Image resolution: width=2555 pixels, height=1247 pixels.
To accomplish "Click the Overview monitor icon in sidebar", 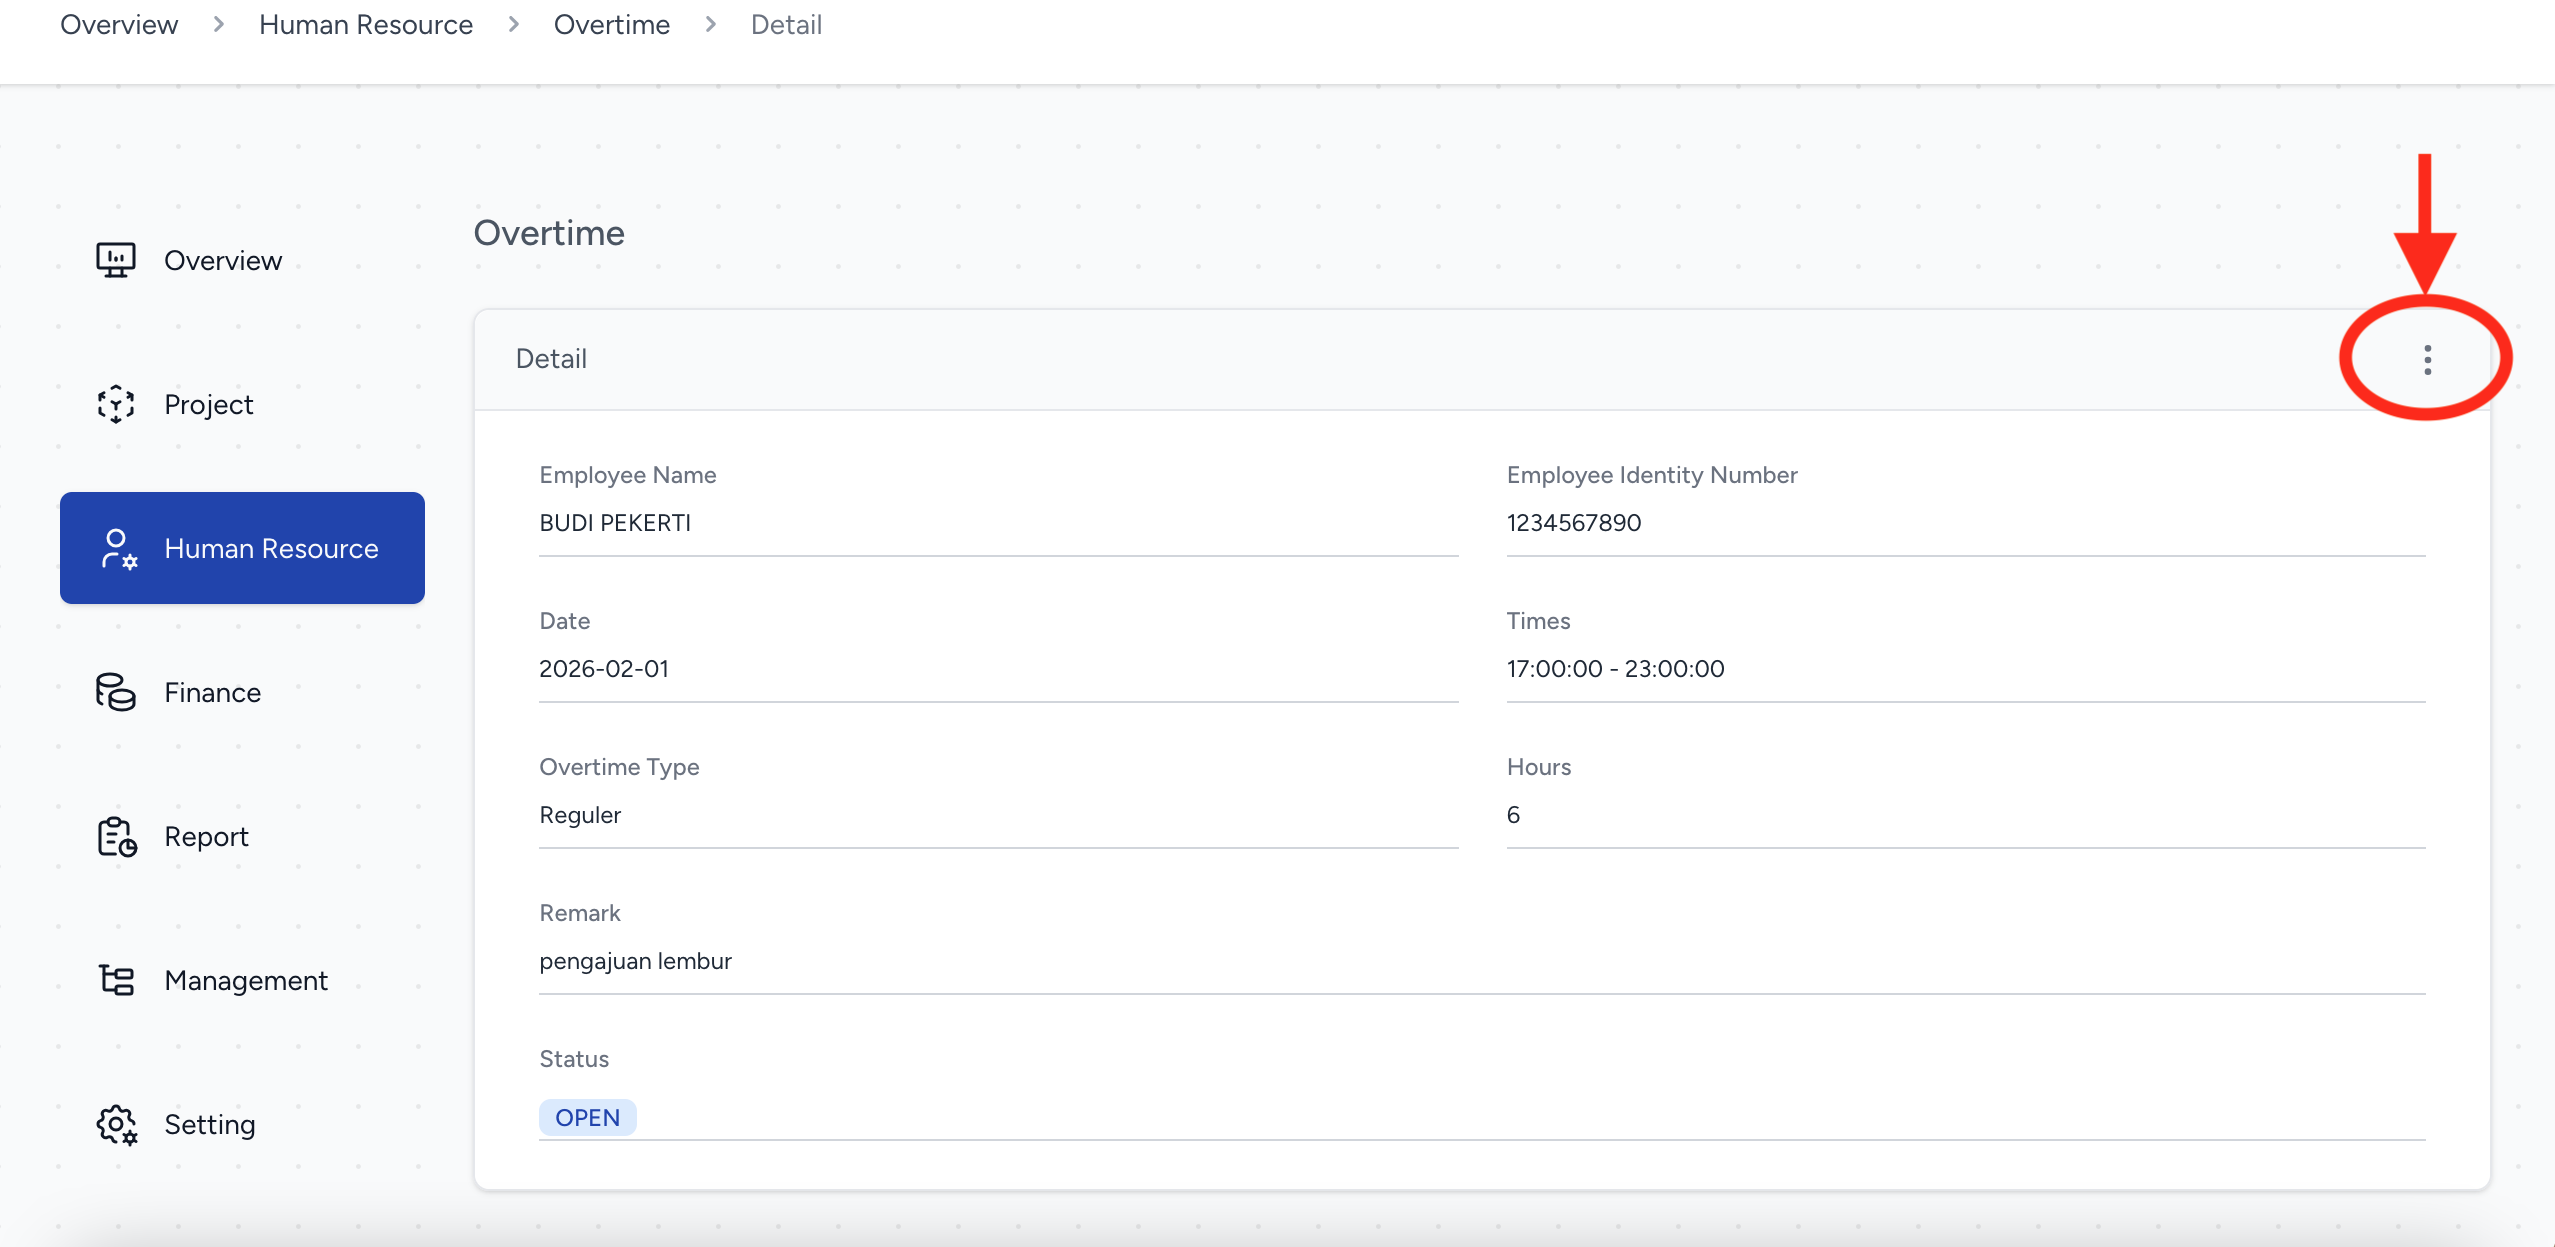I will (116, 260).
